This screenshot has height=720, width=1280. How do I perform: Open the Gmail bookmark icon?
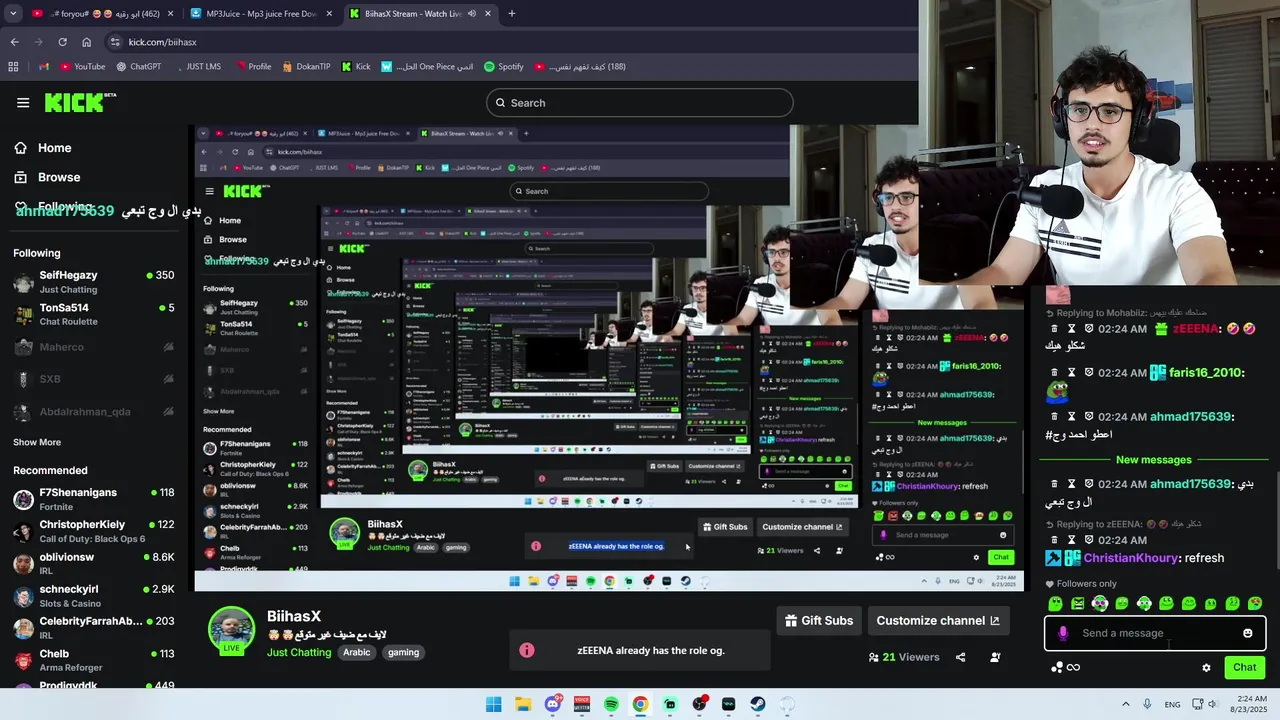[x=43, y=67]
